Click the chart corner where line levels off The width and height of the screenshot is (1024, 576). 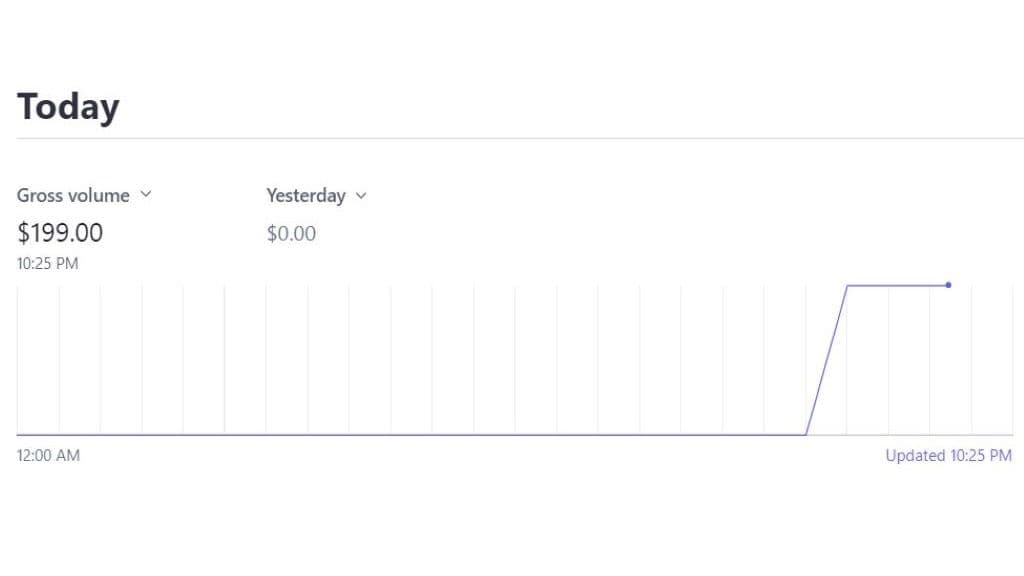(847, 285)
